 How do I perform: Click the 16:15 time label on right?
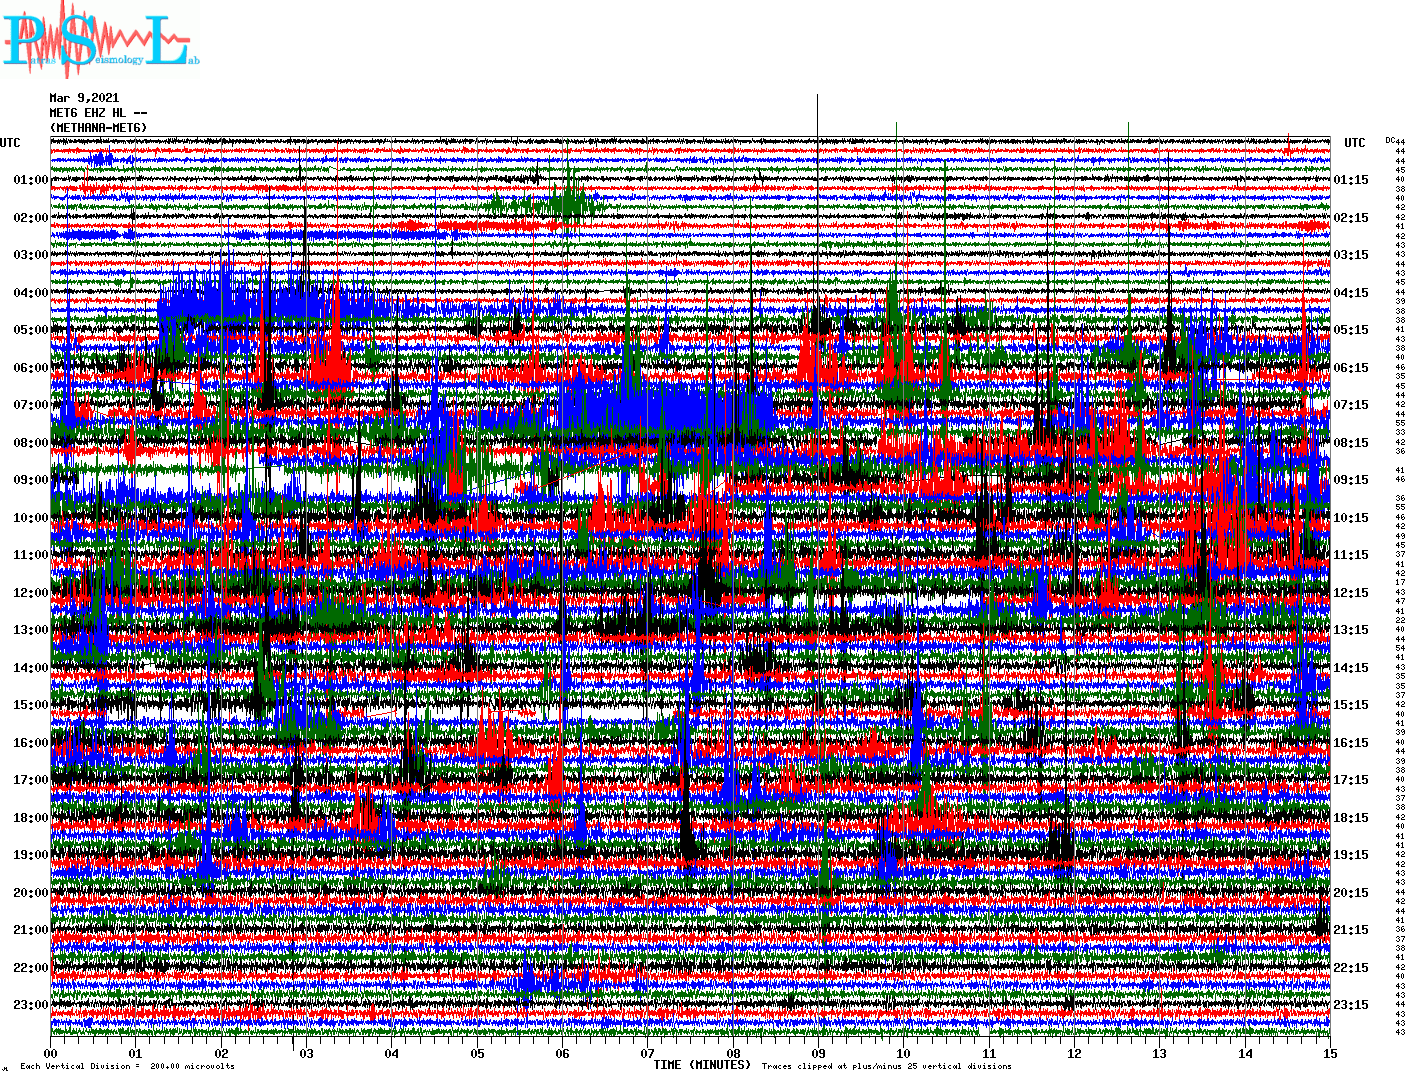(x=1351, y=743)
